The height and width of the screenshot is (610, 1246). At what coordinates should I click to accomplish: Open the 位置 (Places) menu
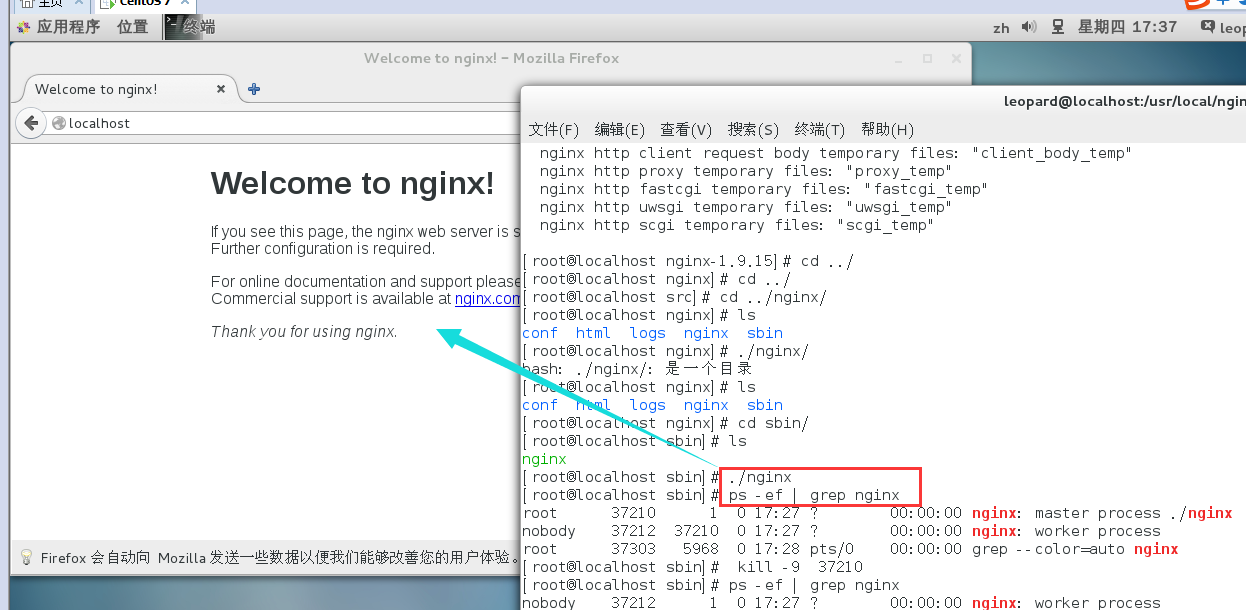(x=132, y=27)
